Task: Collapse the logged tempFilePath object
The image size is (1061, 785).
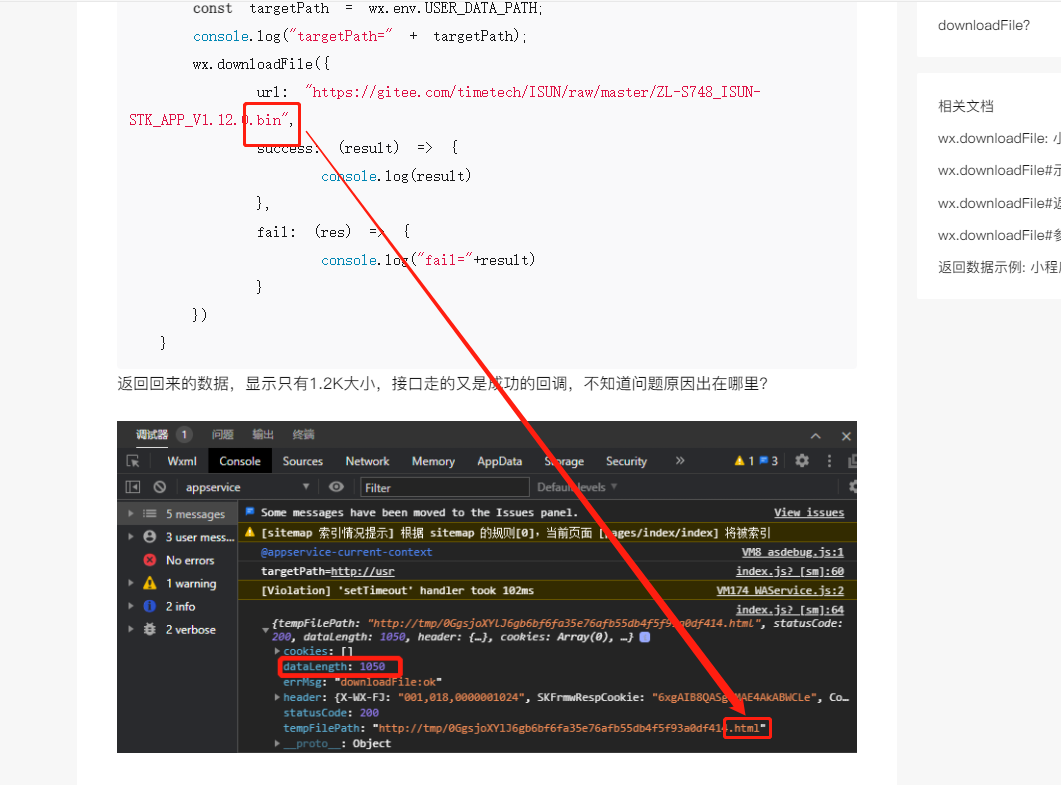Action: tap(265, 629)
